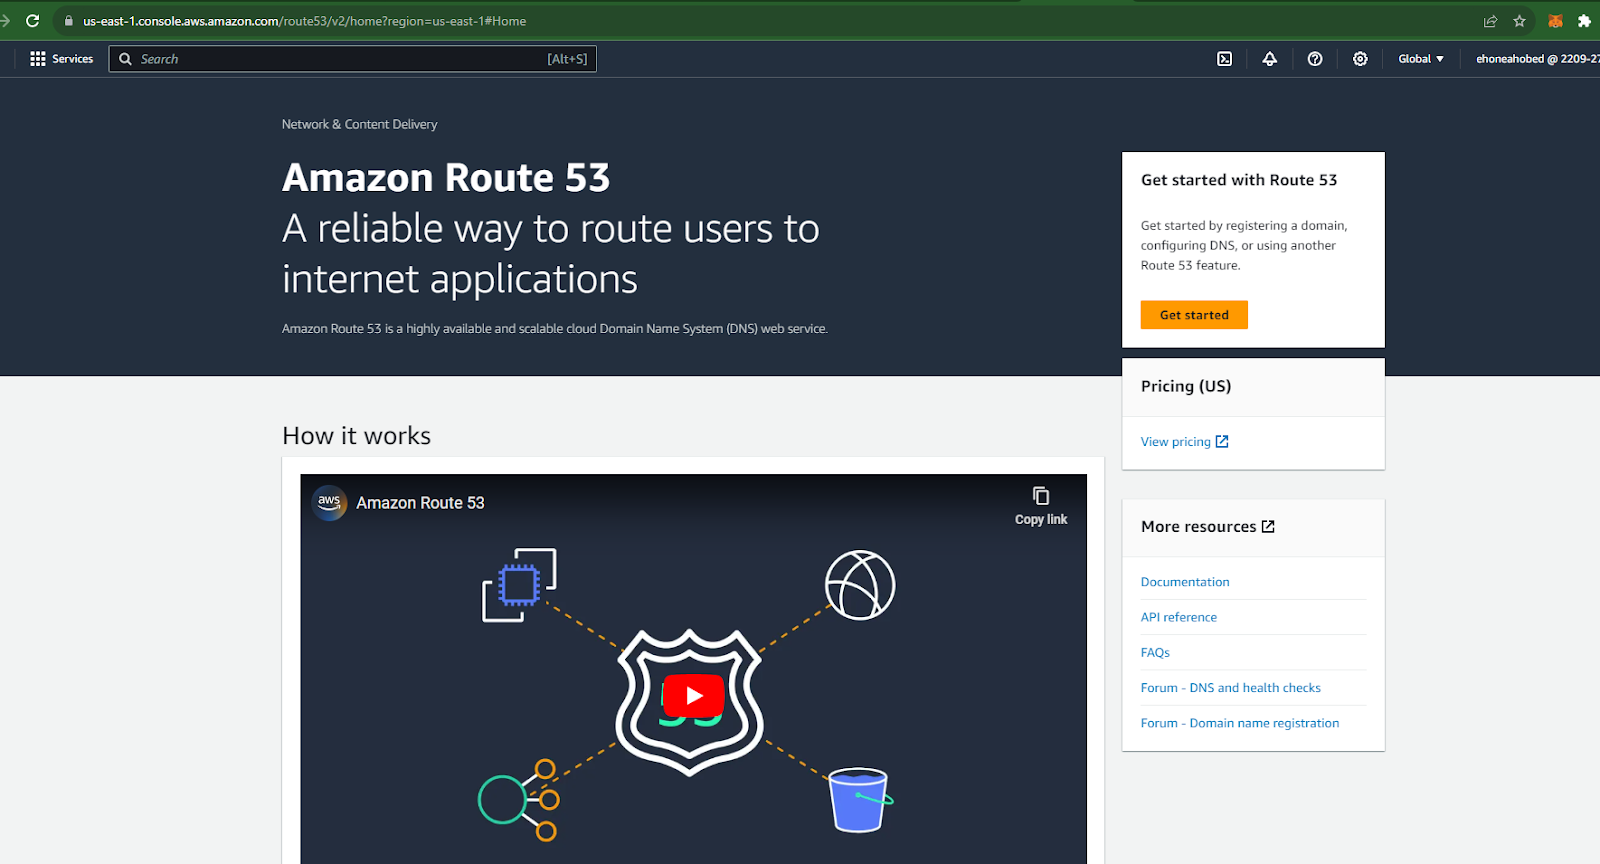Click the Services label in header
The height and width of the screenshot is (864, 1600).
click(72, 59)
